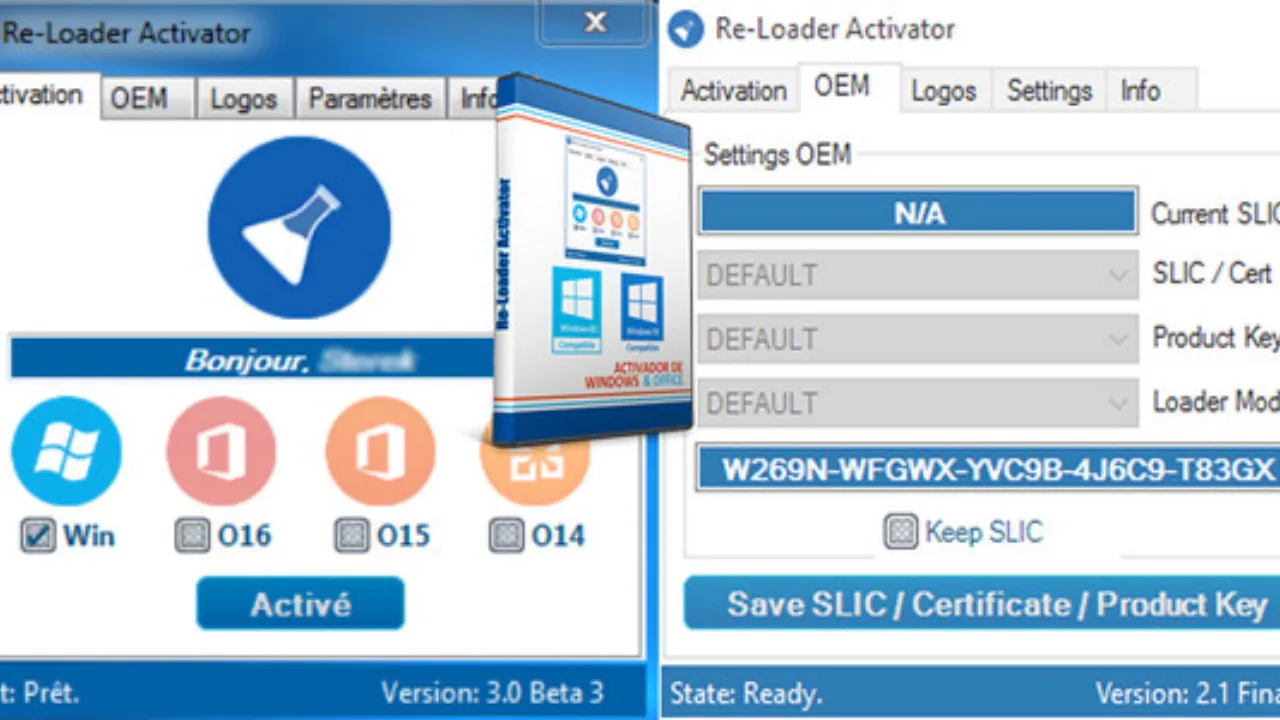Select the Office 2015 orange icon

(x=380, y=451)
